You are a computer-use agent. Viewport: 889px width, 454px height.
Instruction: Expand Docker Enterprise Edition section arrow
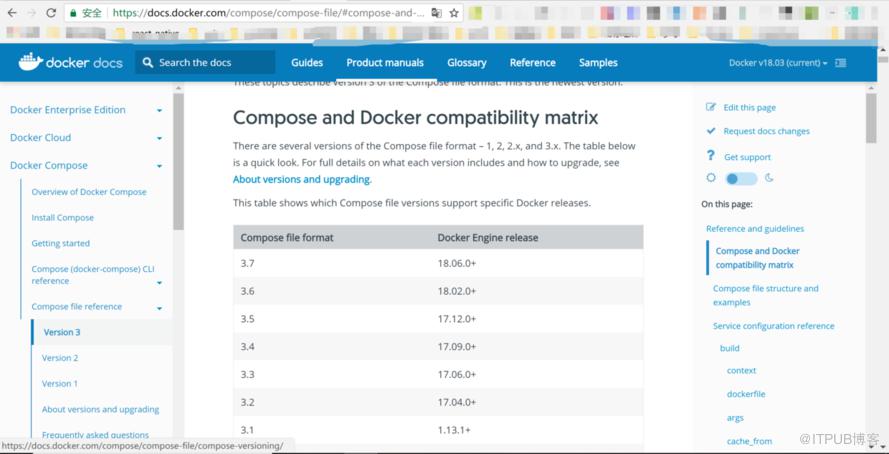[159, 111]
